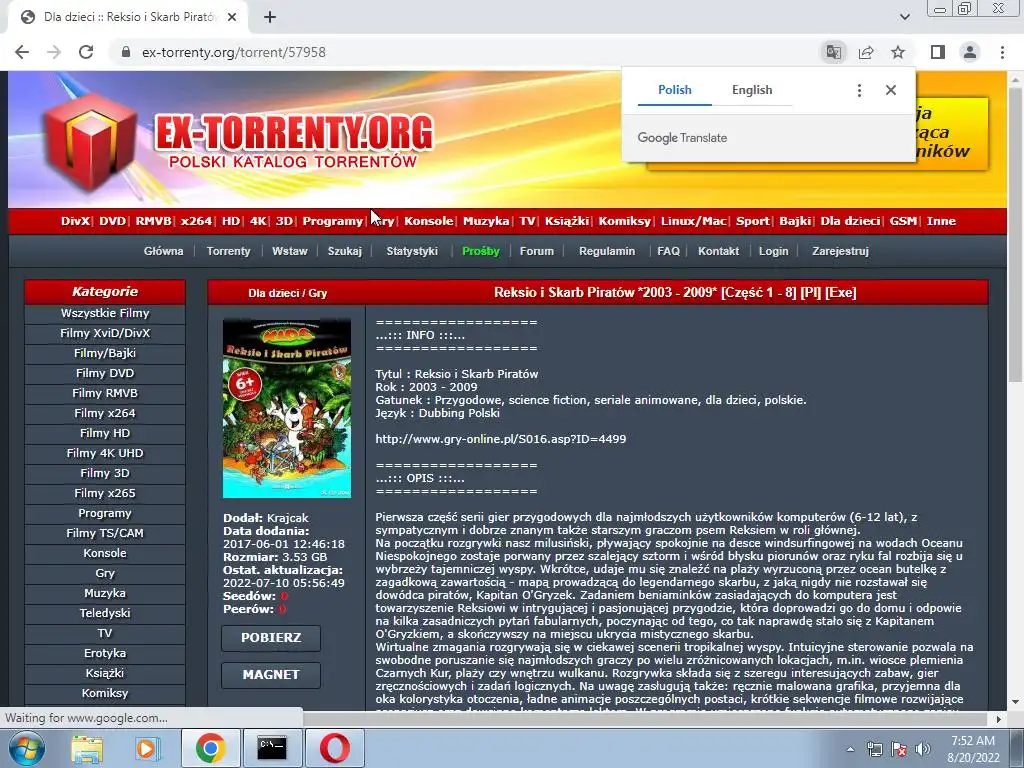
Task: Select Teledyski in Kategorie sidebar
Action: coord(105,613)
